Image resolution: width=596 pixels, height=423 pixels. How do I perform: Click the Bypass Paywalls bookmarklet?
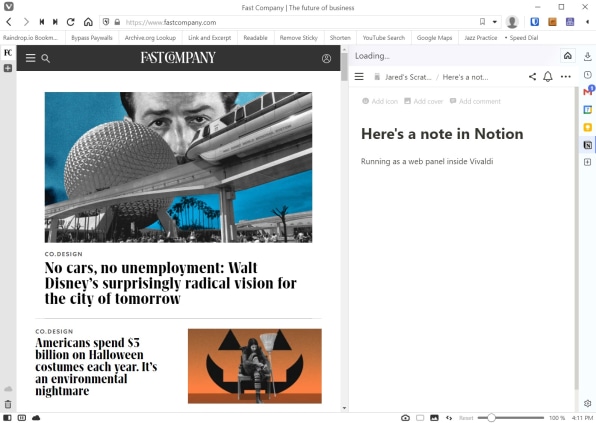[92, 38]
